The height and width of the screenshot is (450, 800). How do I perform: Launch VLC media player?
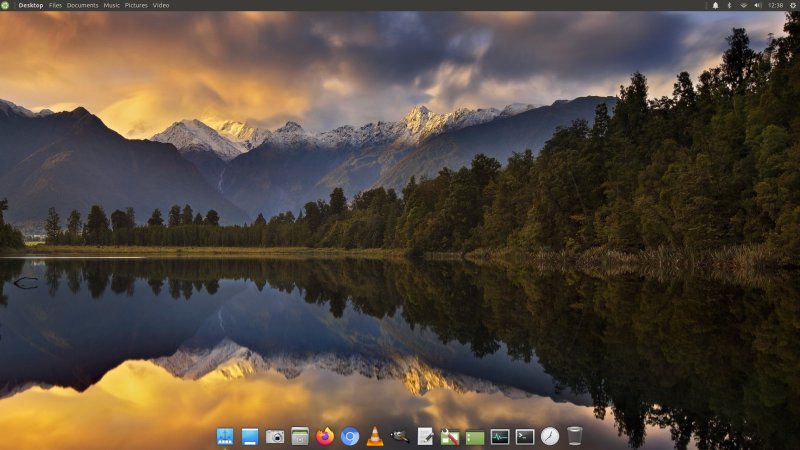click(375, 436)
